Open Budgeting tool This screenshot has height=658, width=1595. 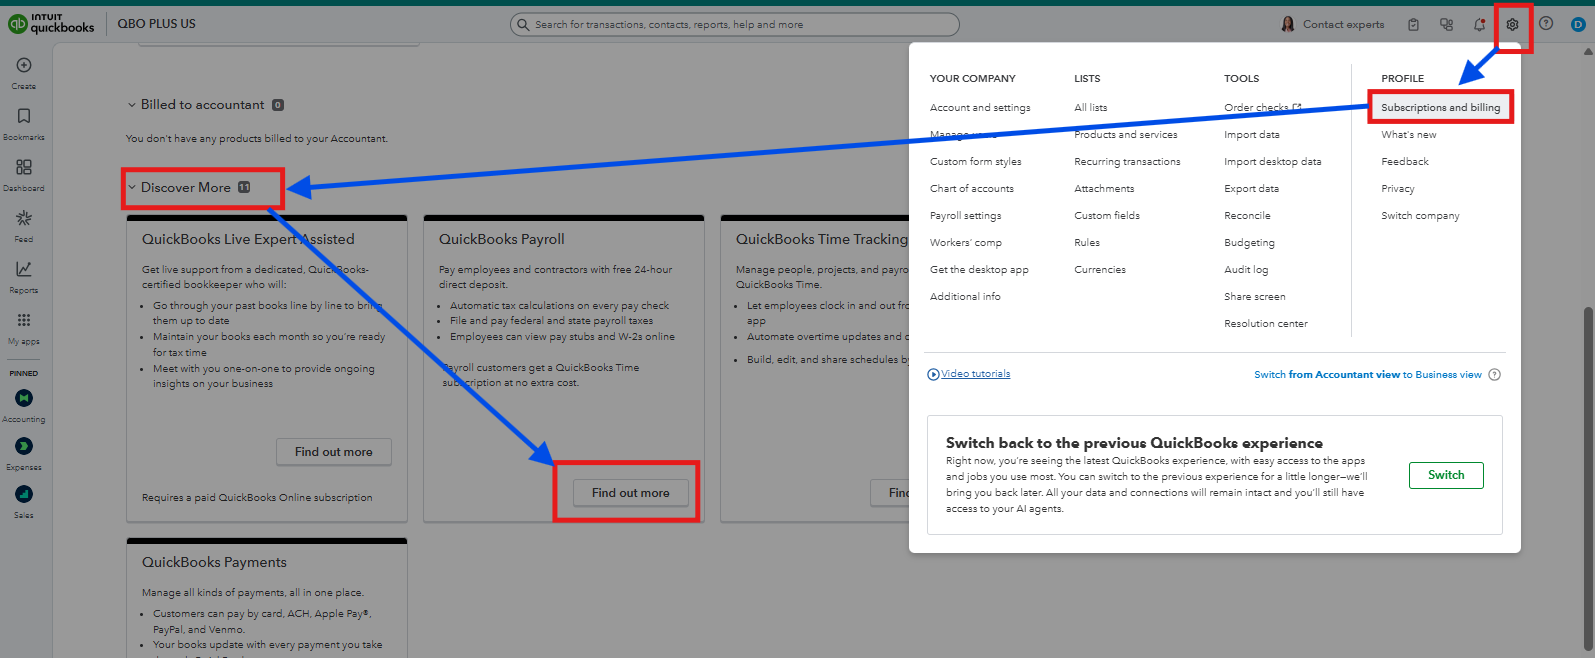[x=1249, y=243]
